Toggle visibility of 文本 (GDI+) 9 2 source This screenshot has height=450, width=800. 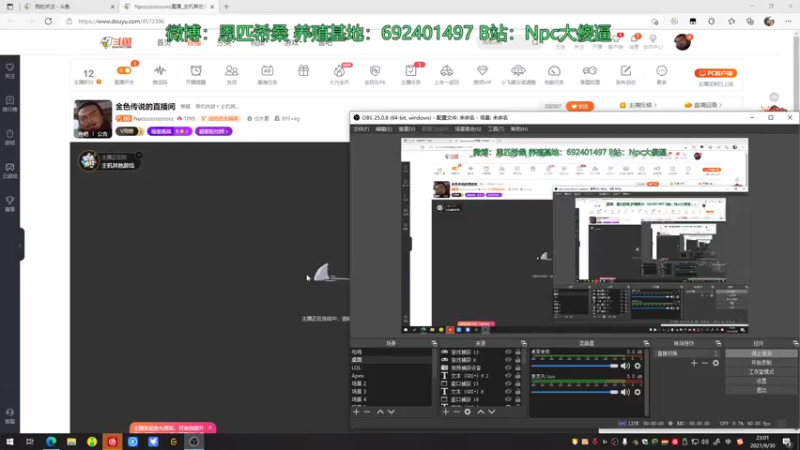tap(508, 376)
